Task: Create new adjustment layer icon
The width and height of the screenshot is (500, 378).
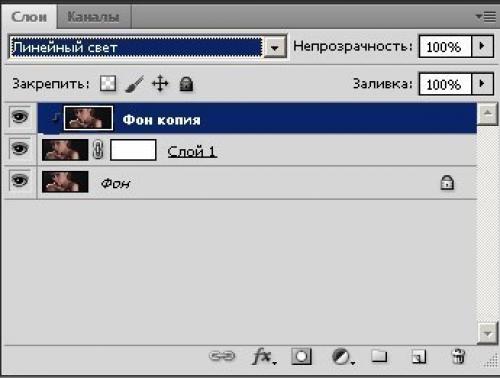Action: pos(343,357)
